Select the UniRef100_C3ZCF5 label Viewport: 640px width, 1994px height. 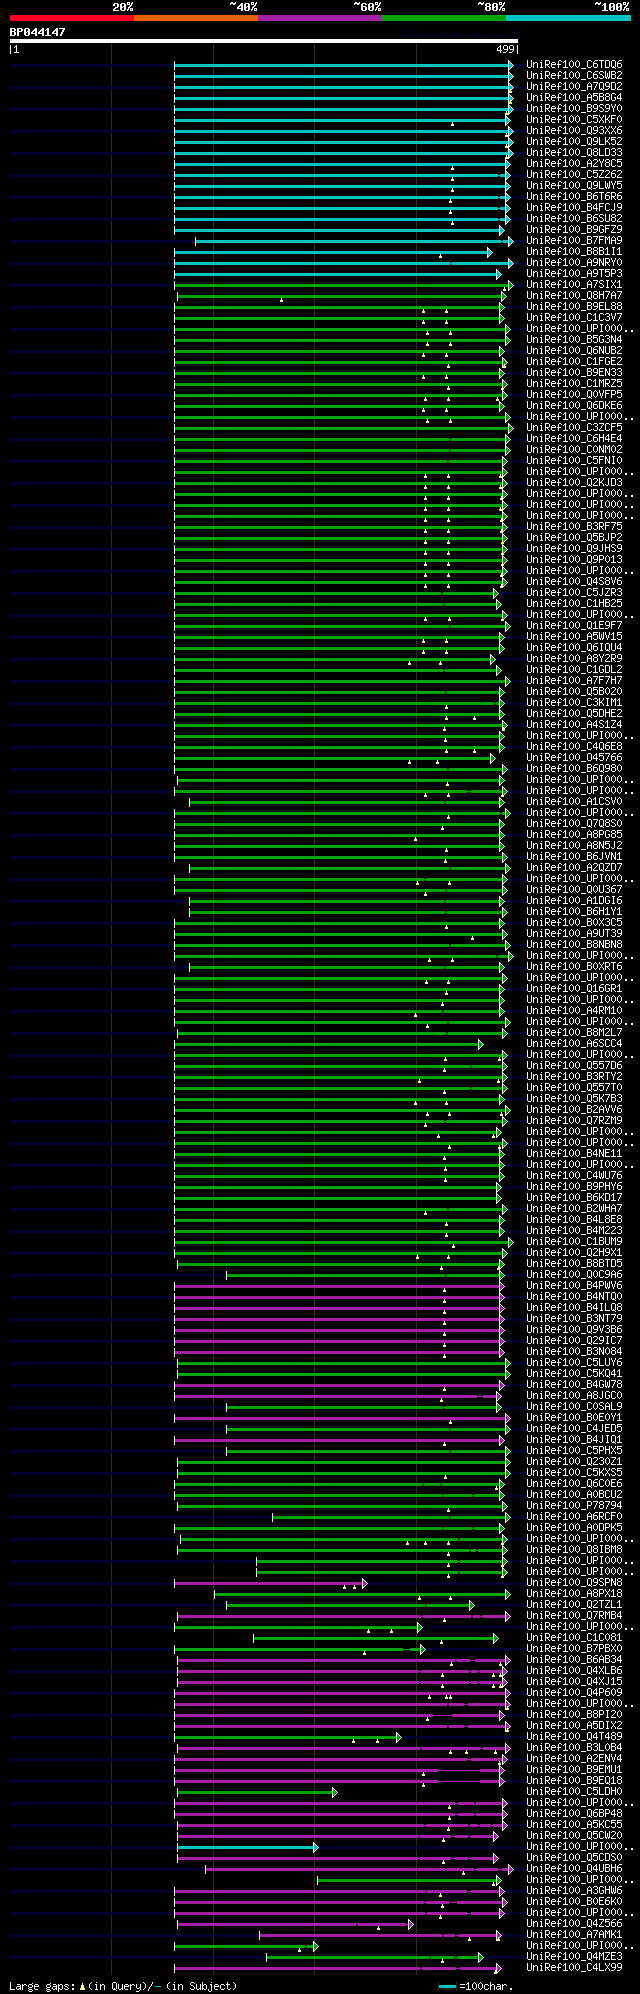coord(574,427)
